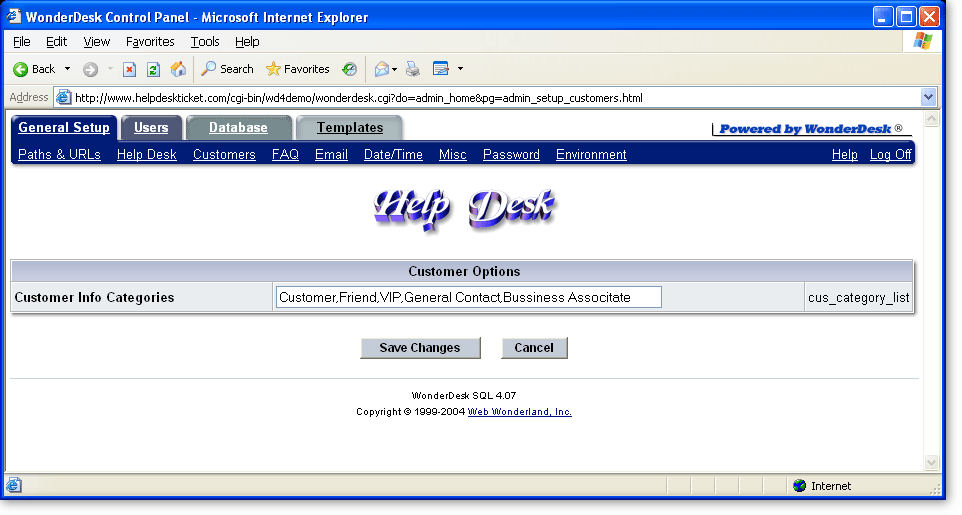
Task: Click the scrollbar down arrow
Action: coord(931,463)
